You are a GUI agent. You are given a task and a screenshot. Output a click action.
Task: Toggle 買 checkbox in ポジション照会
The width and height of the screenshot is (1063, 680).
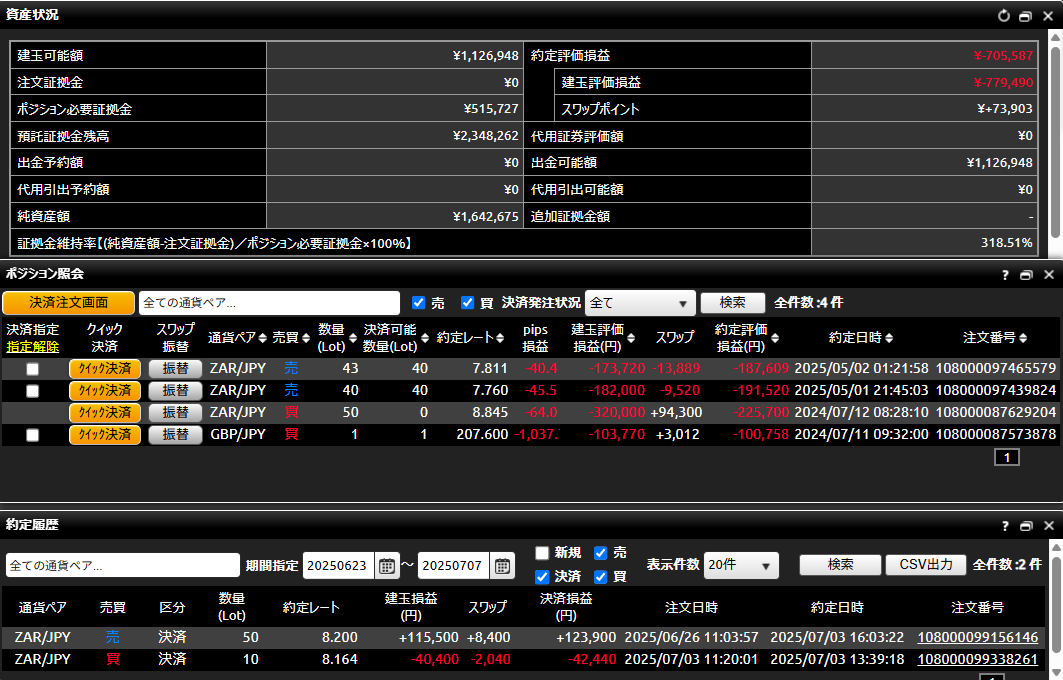pyautogui.click(x=468, y=302)
